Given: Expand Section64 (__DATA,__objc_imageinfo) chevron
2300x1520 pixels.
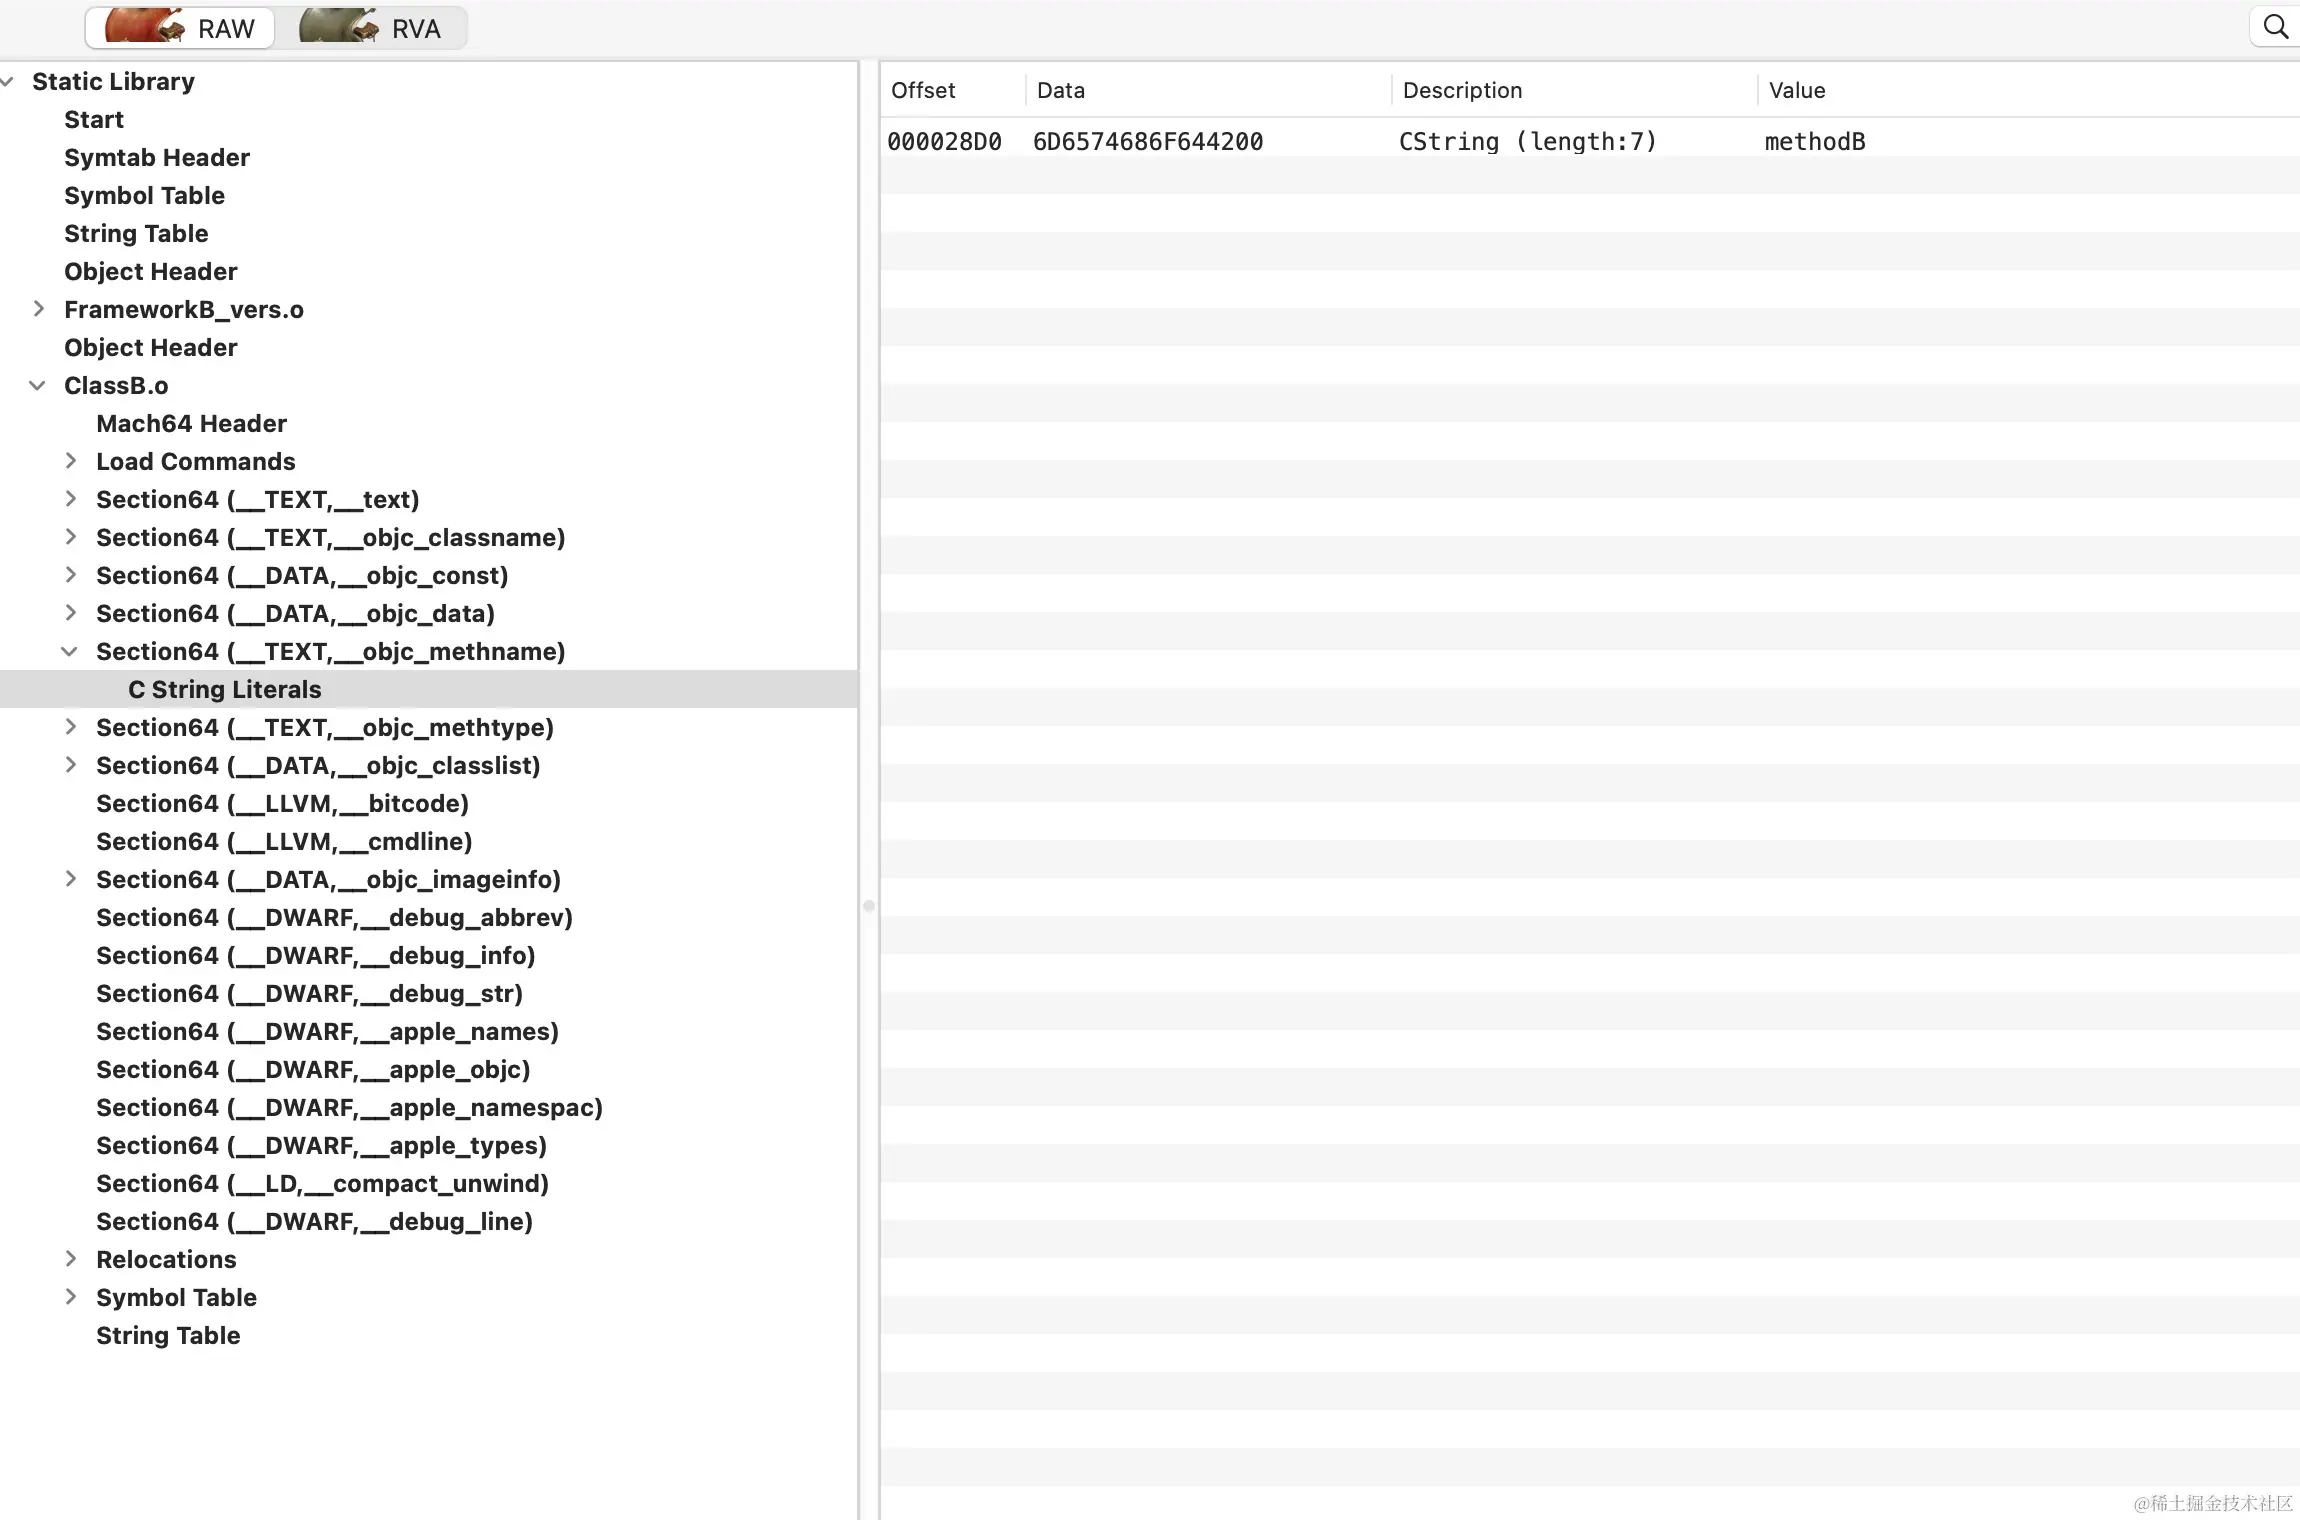Looking at the screenshot, I should pyautogui.click(x=70, y=879).
